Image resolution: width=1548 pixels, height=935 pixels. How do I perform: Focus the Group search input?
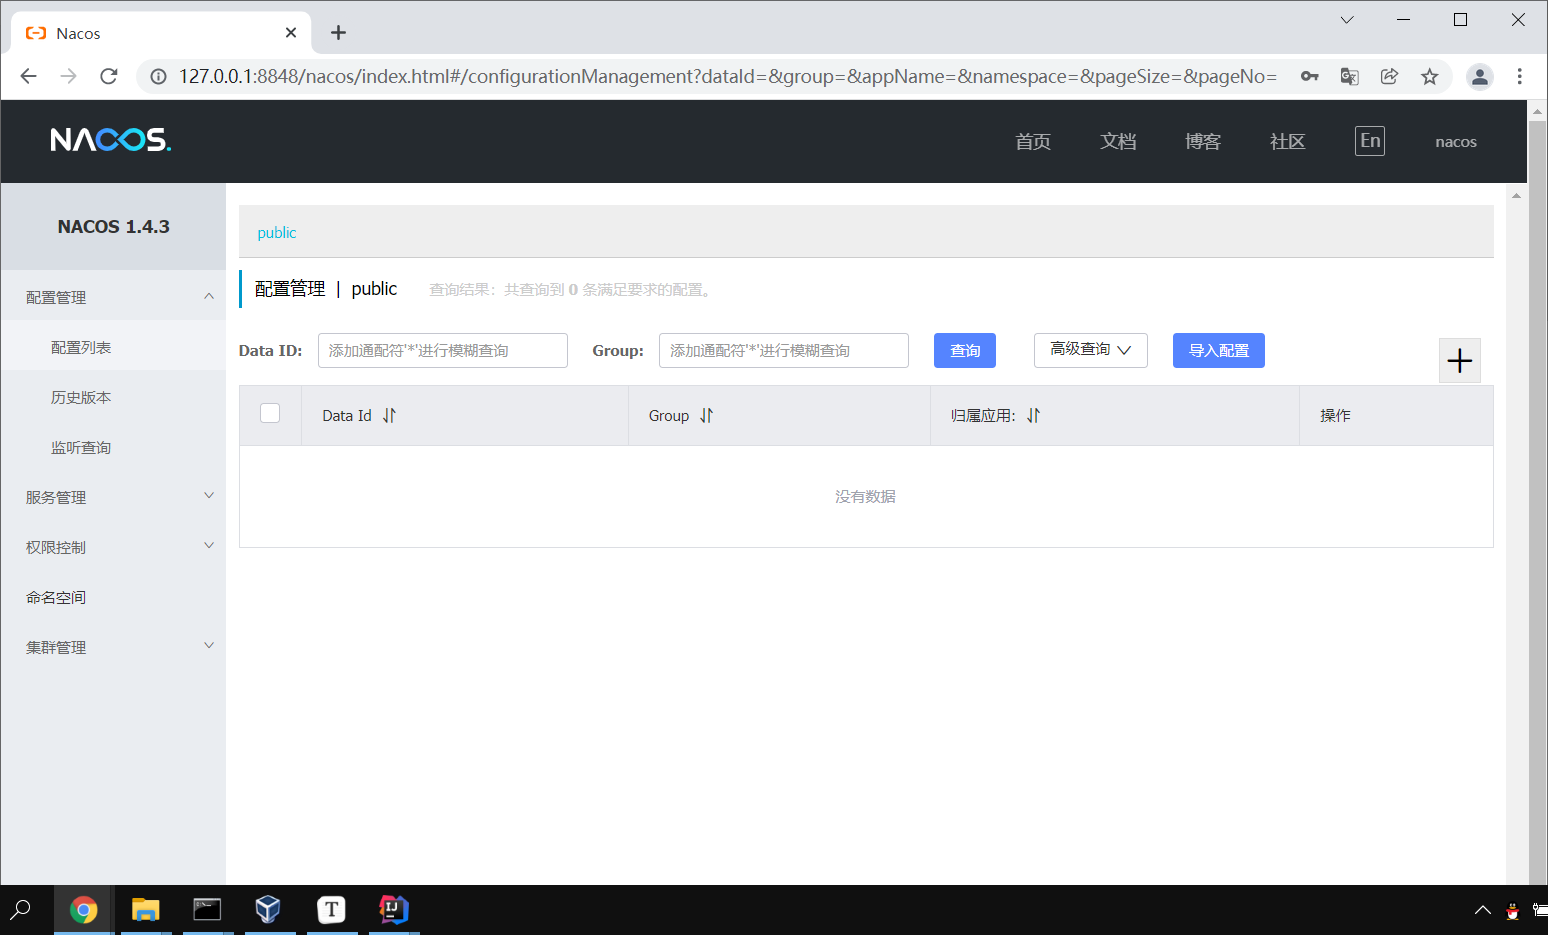784,350
